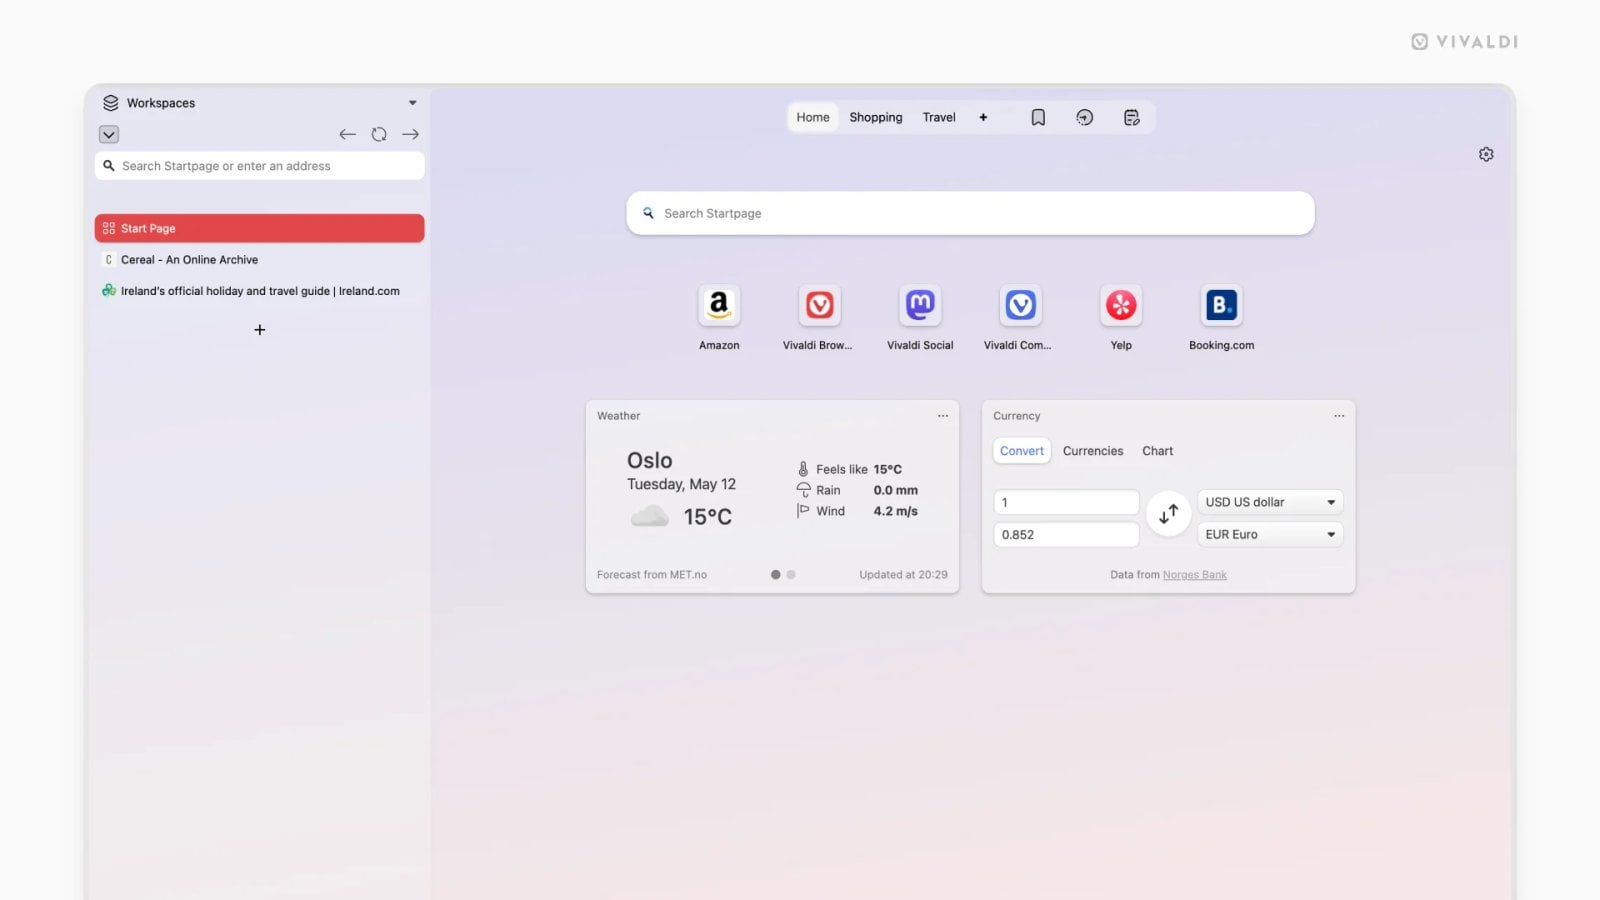Open the Booking.com speed dial
Image resolution: width=1600 pixels, height=900 pixels.
1221,305
